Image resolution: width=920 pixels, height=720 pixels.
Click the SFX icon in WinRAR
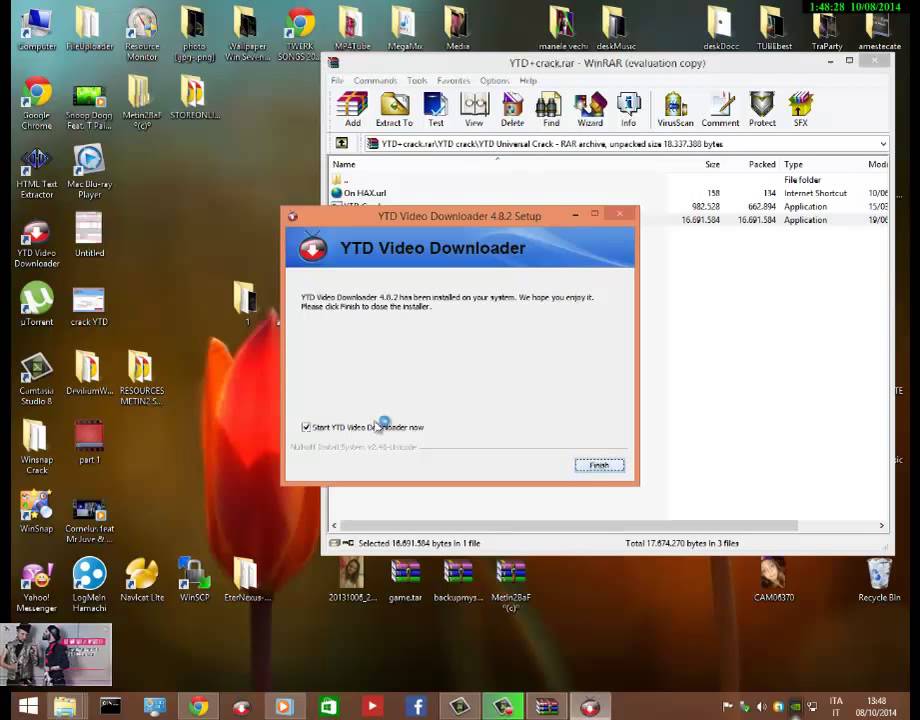pyautogui.click(x=801, y=110)
